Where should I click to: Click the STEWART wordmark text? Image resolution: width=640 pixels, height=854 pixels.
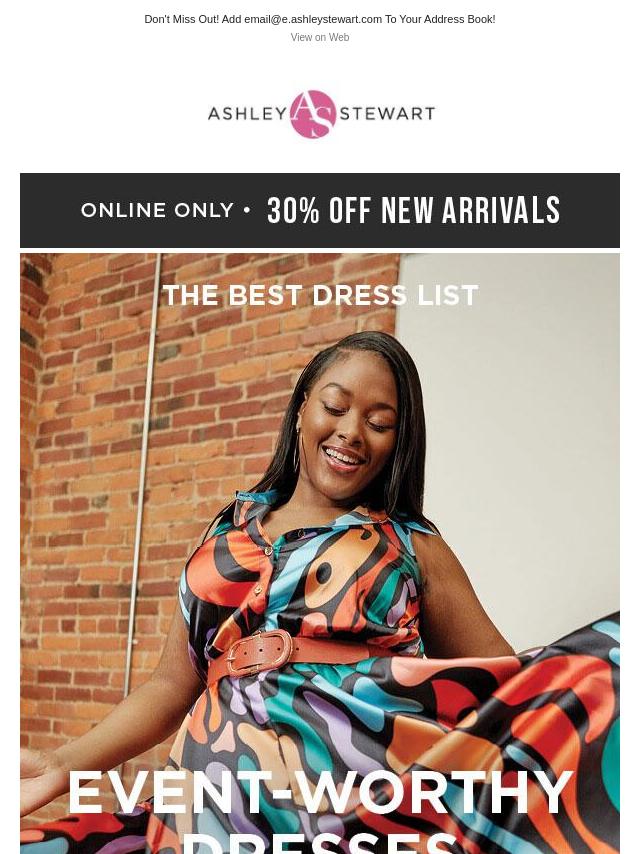tap(387, 113)
